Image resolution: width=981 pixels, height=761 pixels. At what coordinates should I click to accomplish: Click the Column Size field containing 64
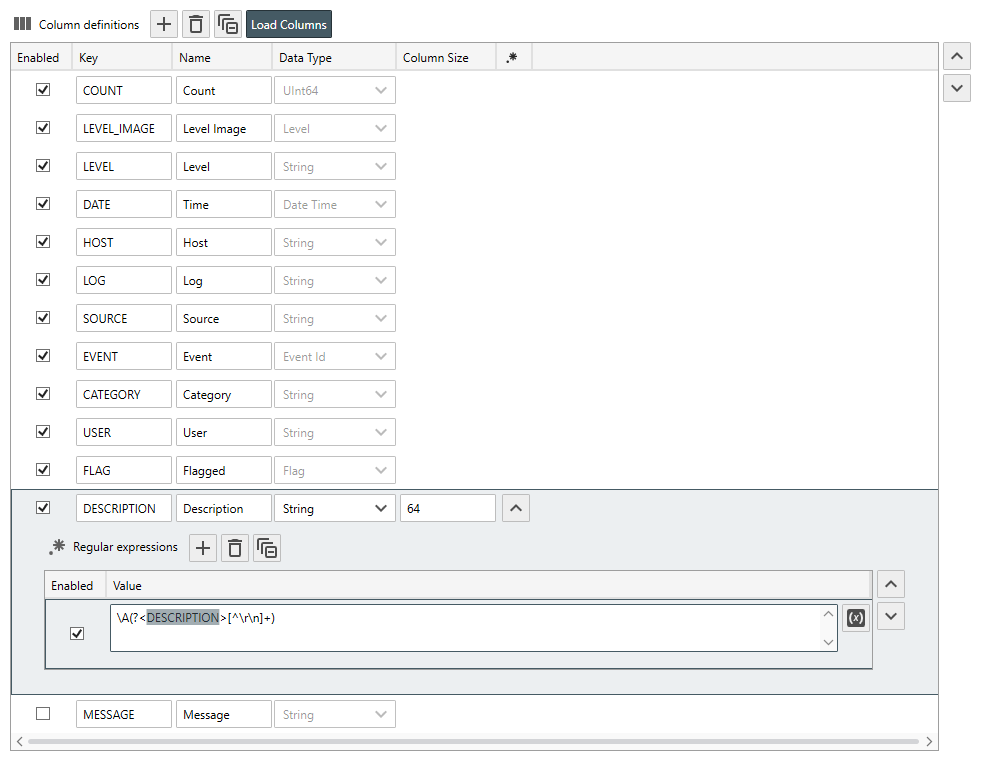pos(447,508)
